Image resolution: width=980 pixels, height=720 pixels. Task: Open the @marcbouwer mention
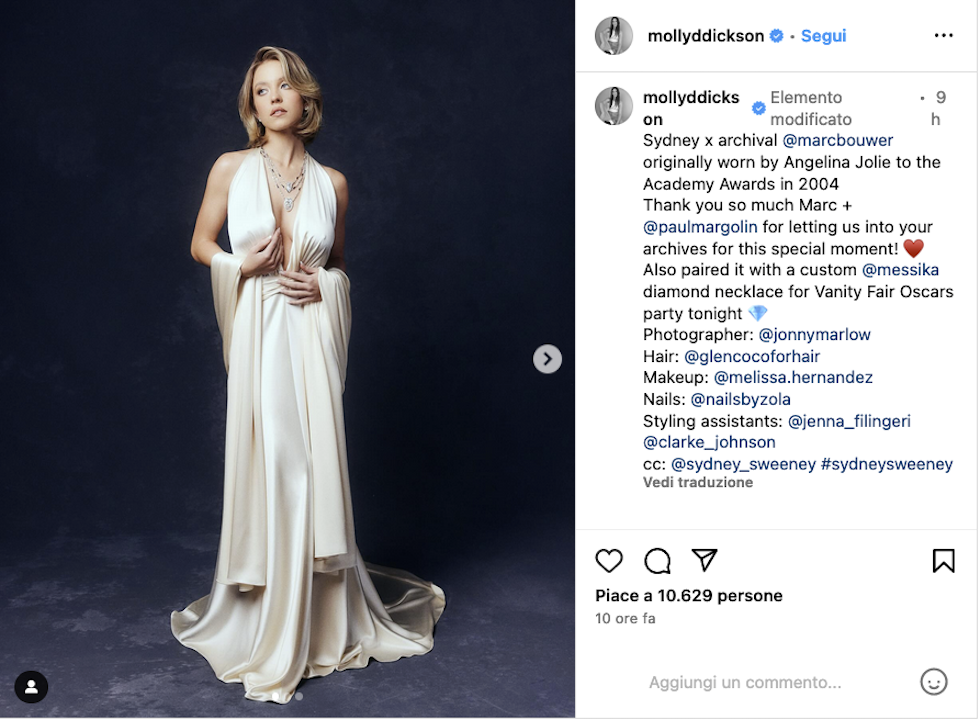coord(838,140)
